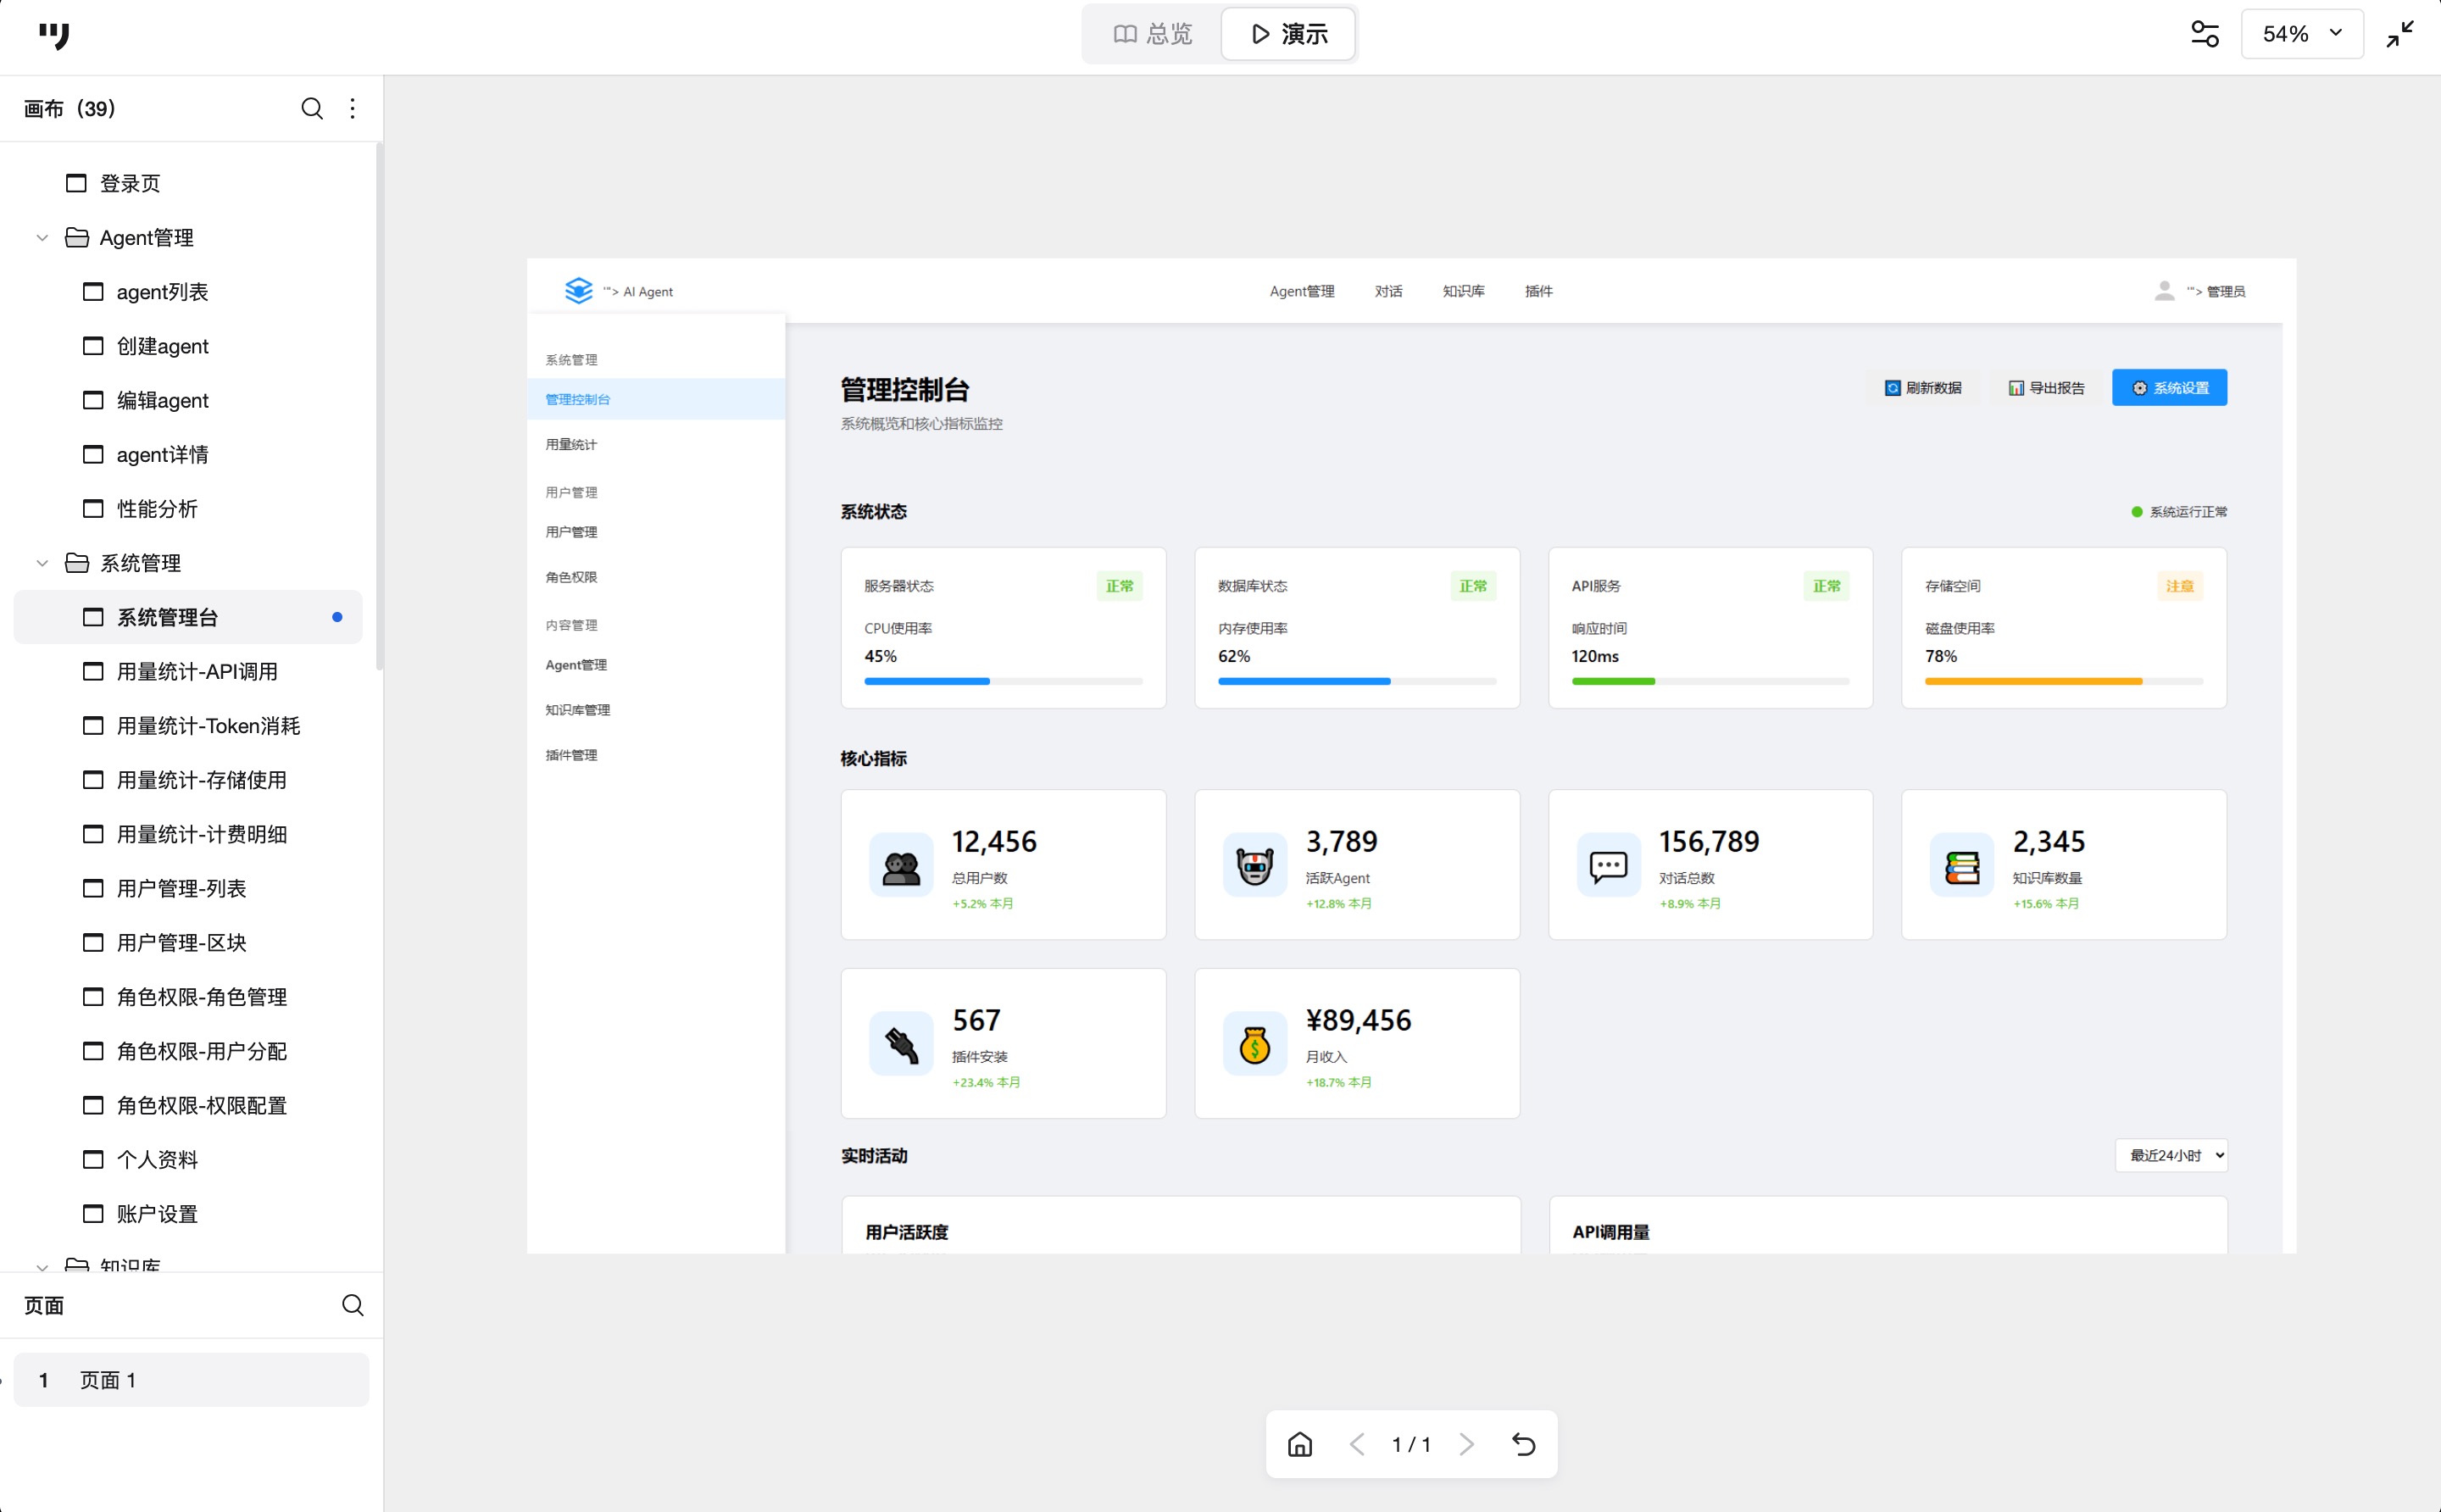Image resolution: width=2441 pixels, height=1512 pixels.
Task: Select the 用量统计-存储使用 canvas
Action: [x=188, y=780]
